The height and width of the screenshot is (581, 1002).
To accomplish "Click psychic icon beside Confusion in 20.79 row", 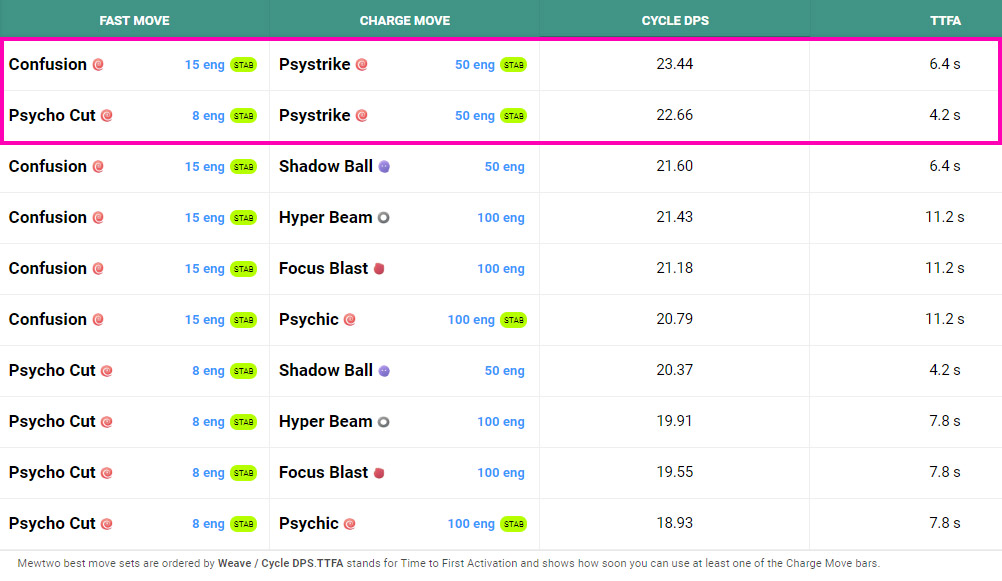I will pos(98,320).
